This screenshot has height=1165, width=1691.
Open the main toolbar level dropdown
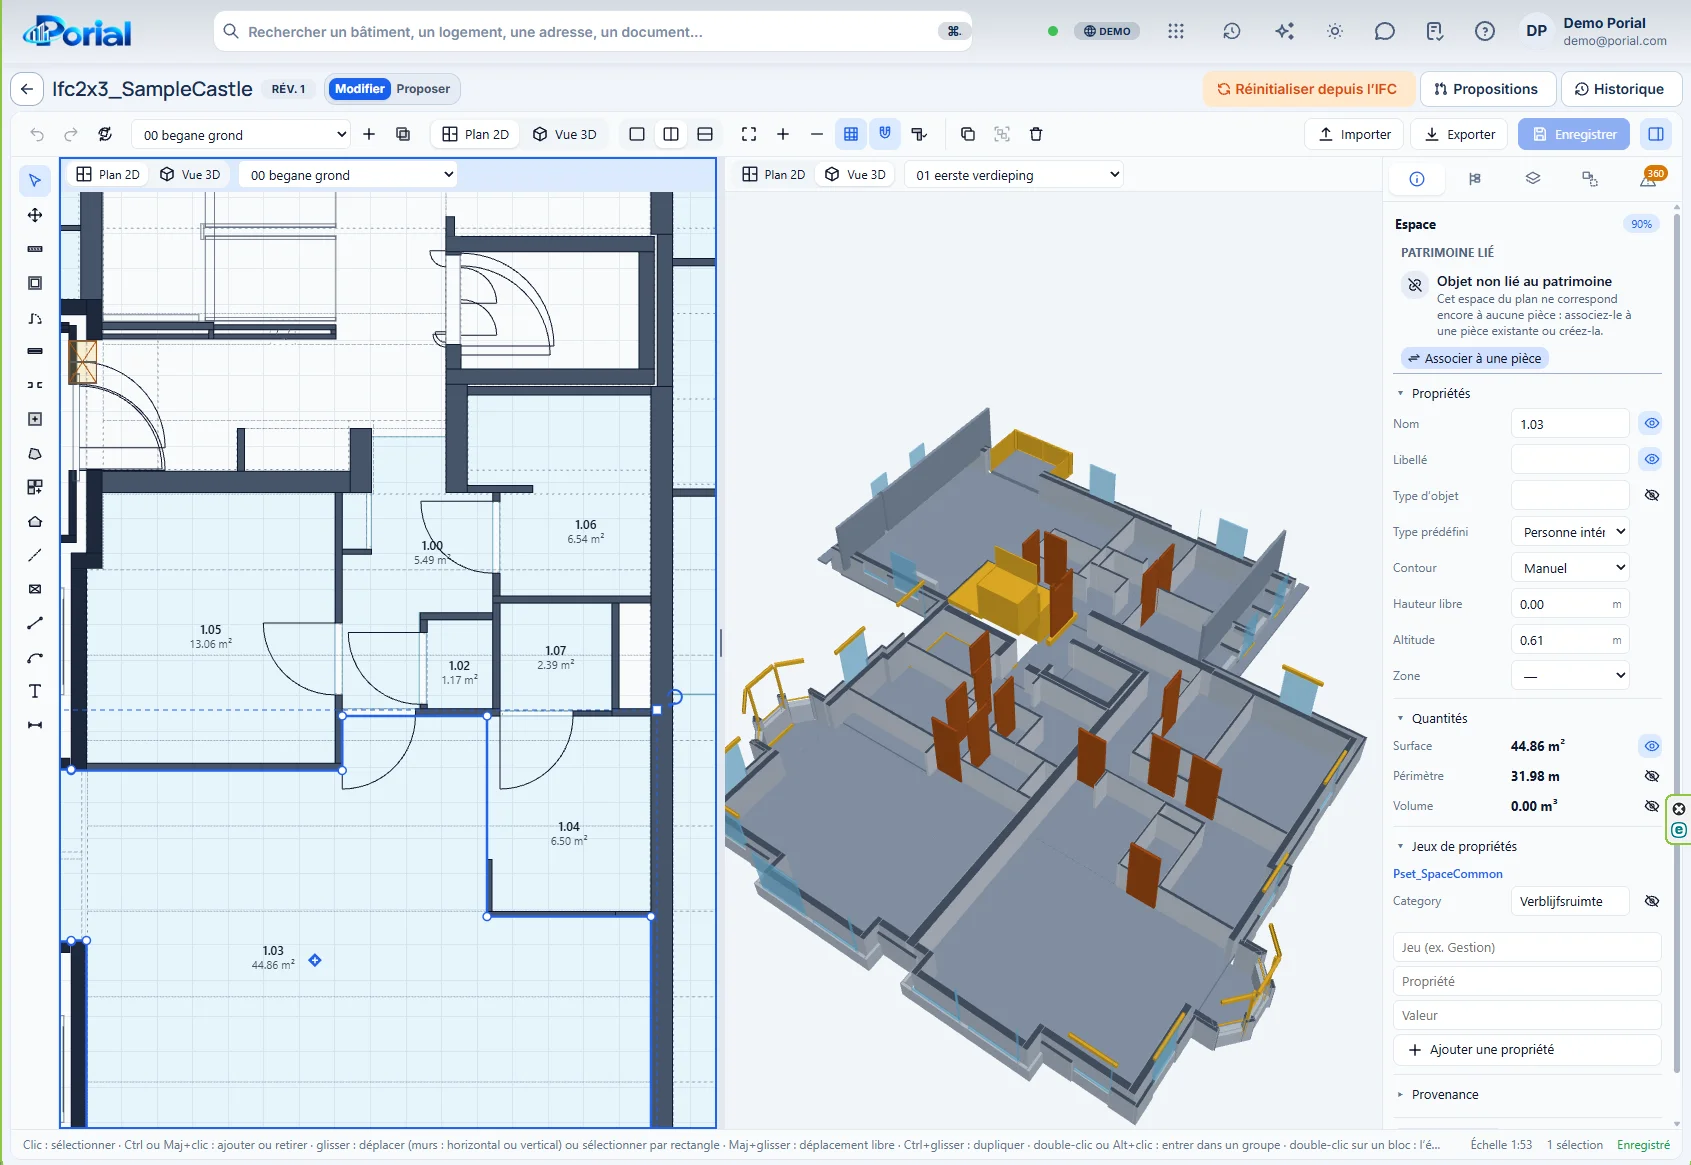[x=242, y=134]
